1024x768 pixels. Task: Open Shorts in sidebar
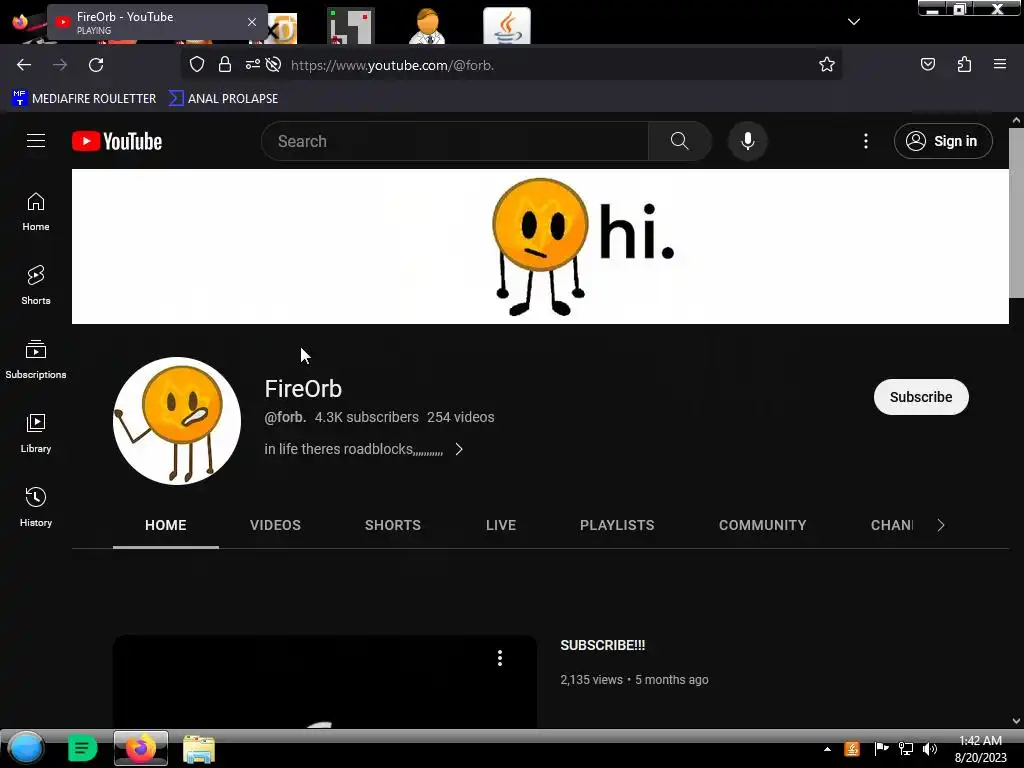36,286
